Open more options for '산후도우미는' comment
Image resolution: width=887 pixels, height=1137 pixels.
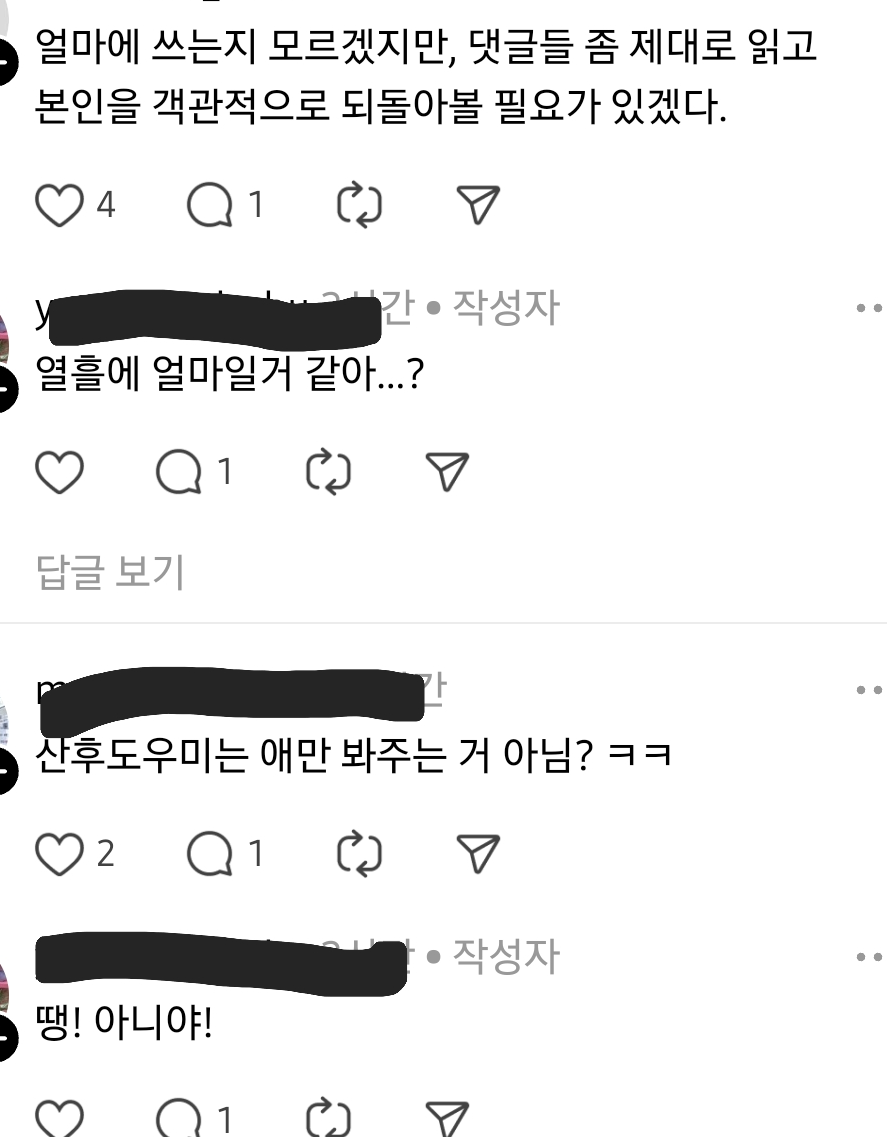[x=870, y=690]
